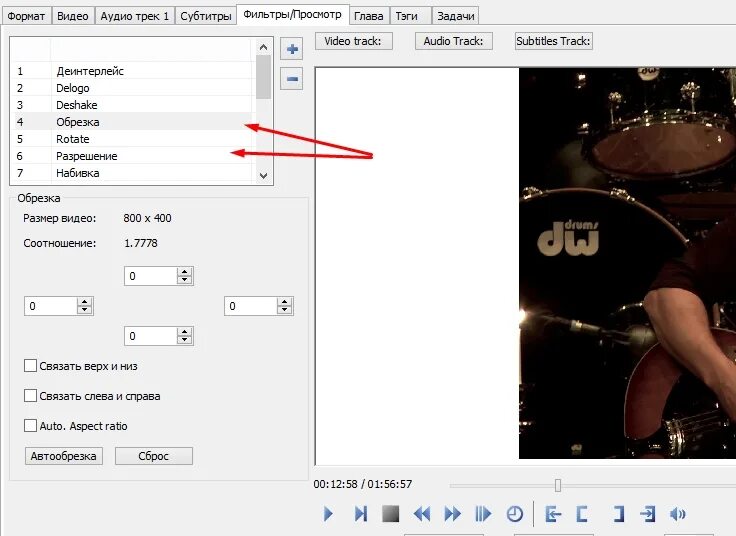The width and height of the screenshot is (736, 536).
Task: Click the Сброс reset button
Action: (153, 456)
